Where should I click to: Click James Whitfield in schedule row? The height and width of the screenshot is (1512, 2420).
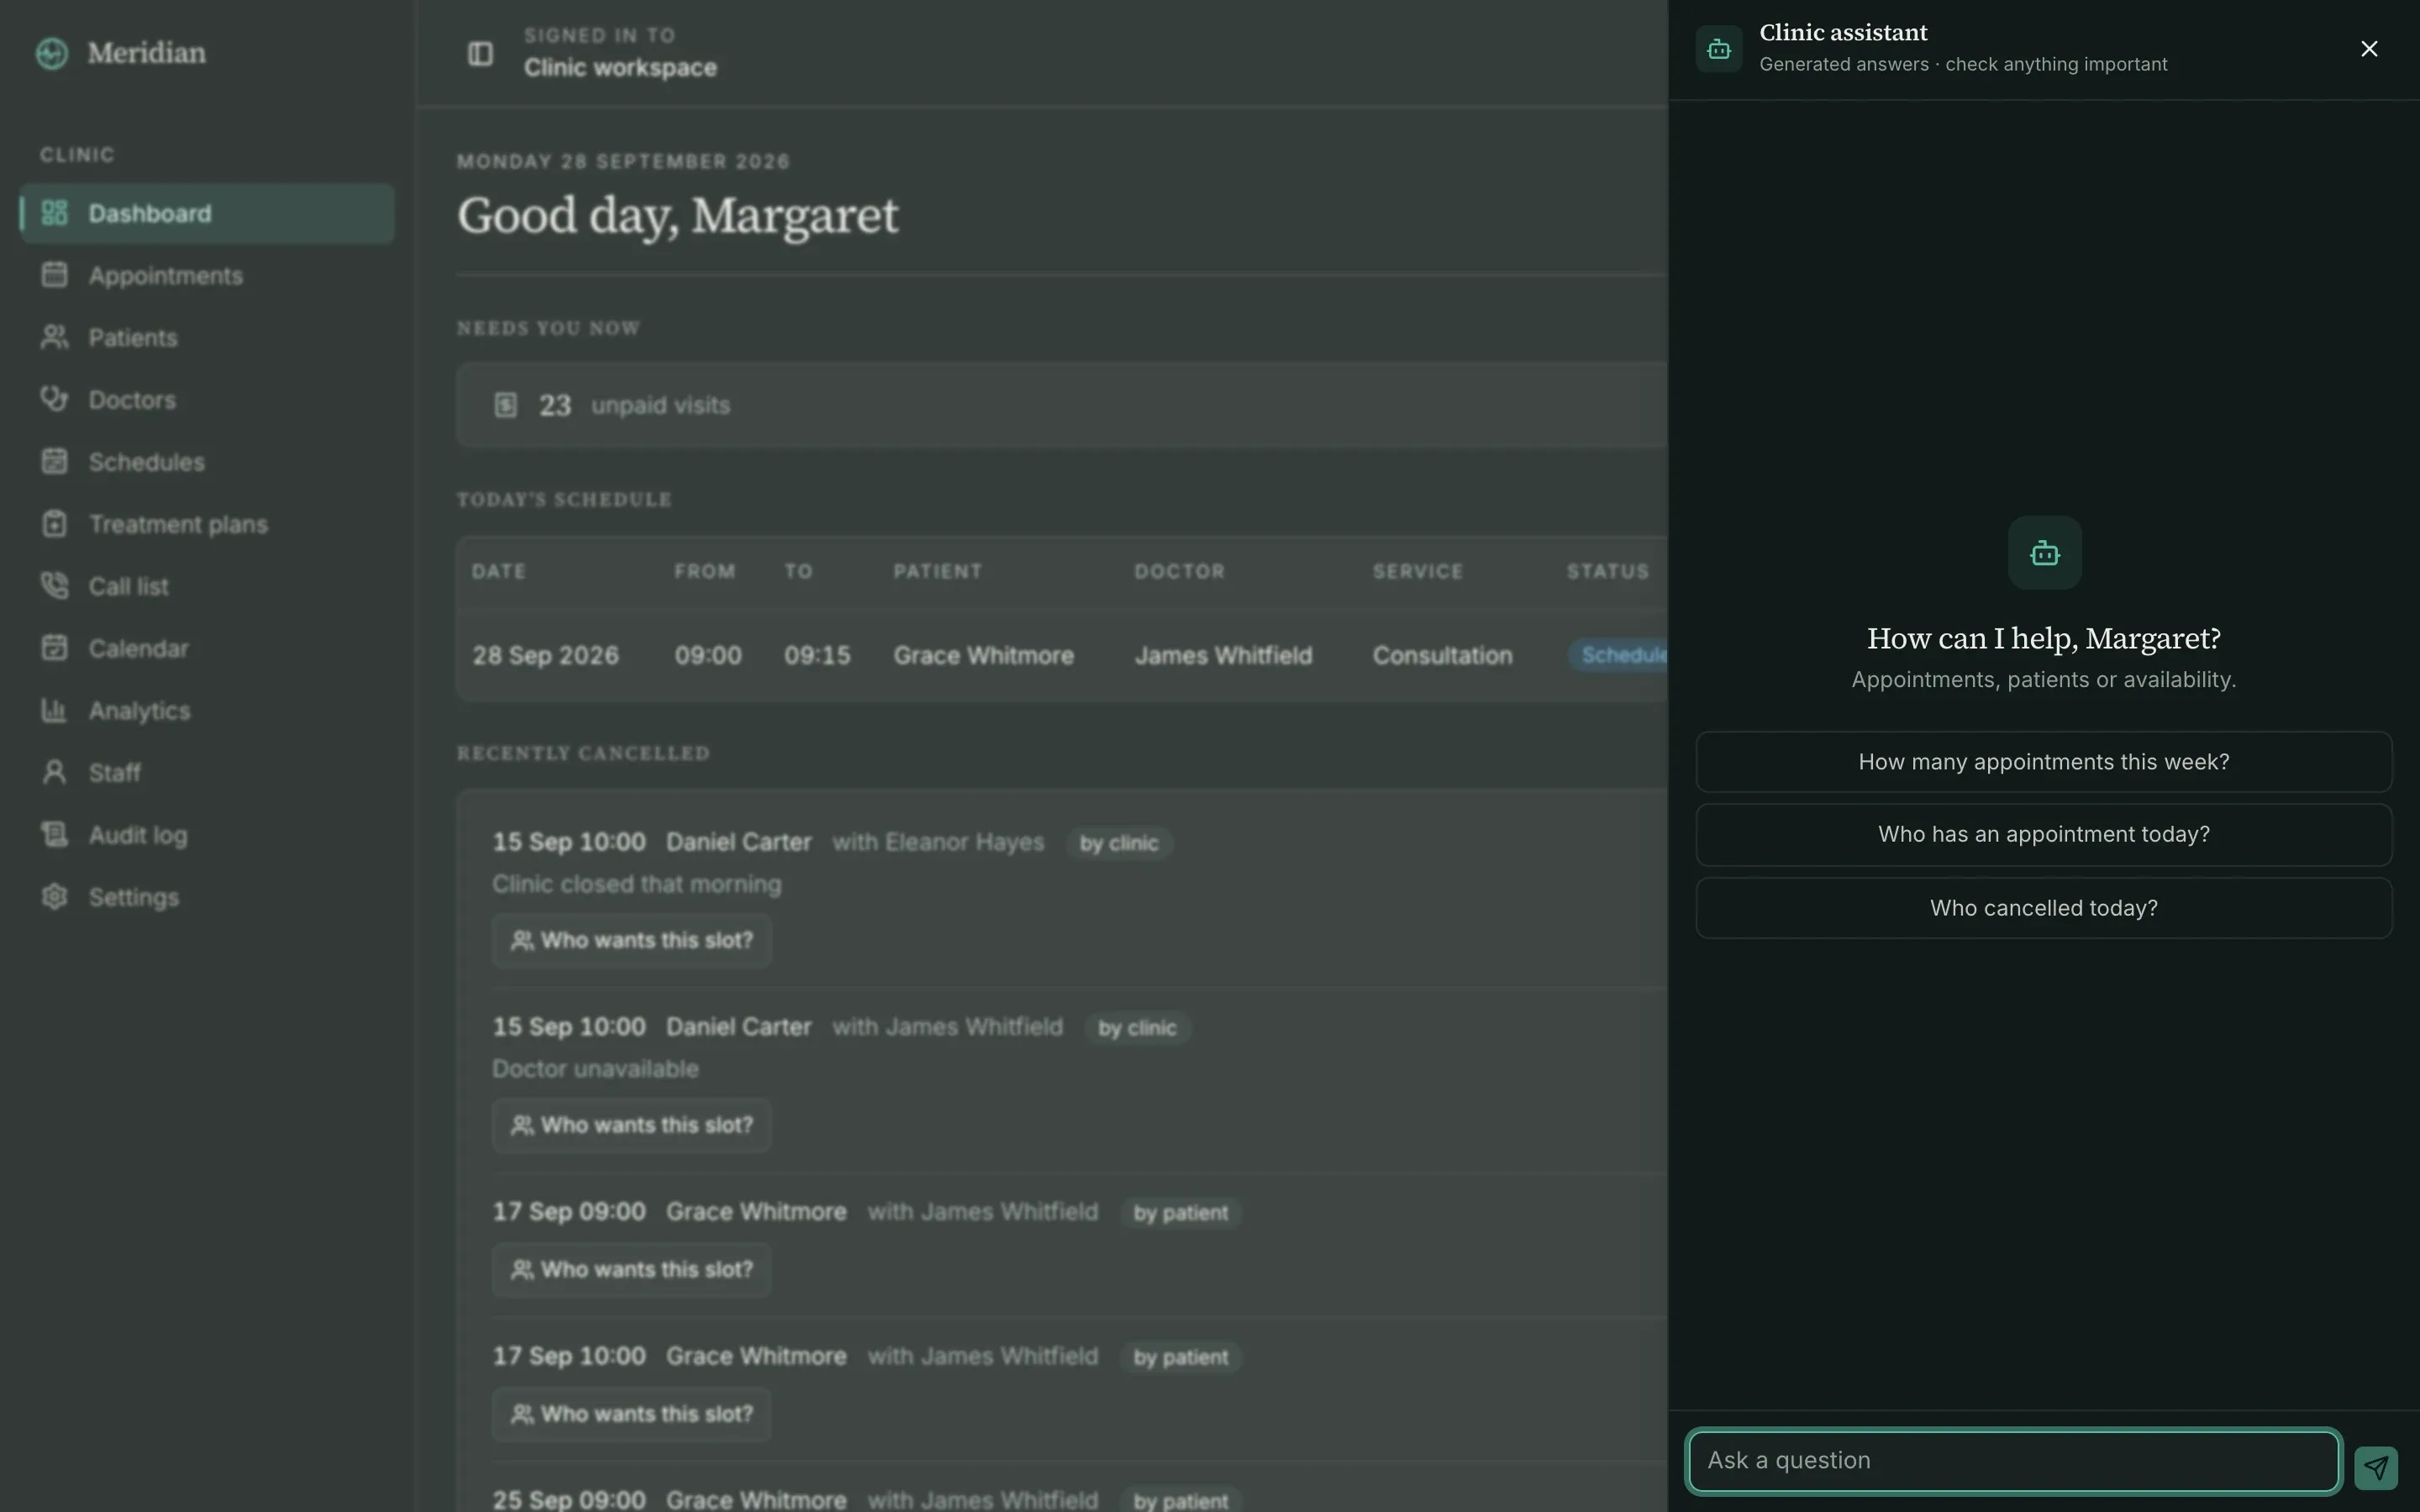[x=1223, y=656]
